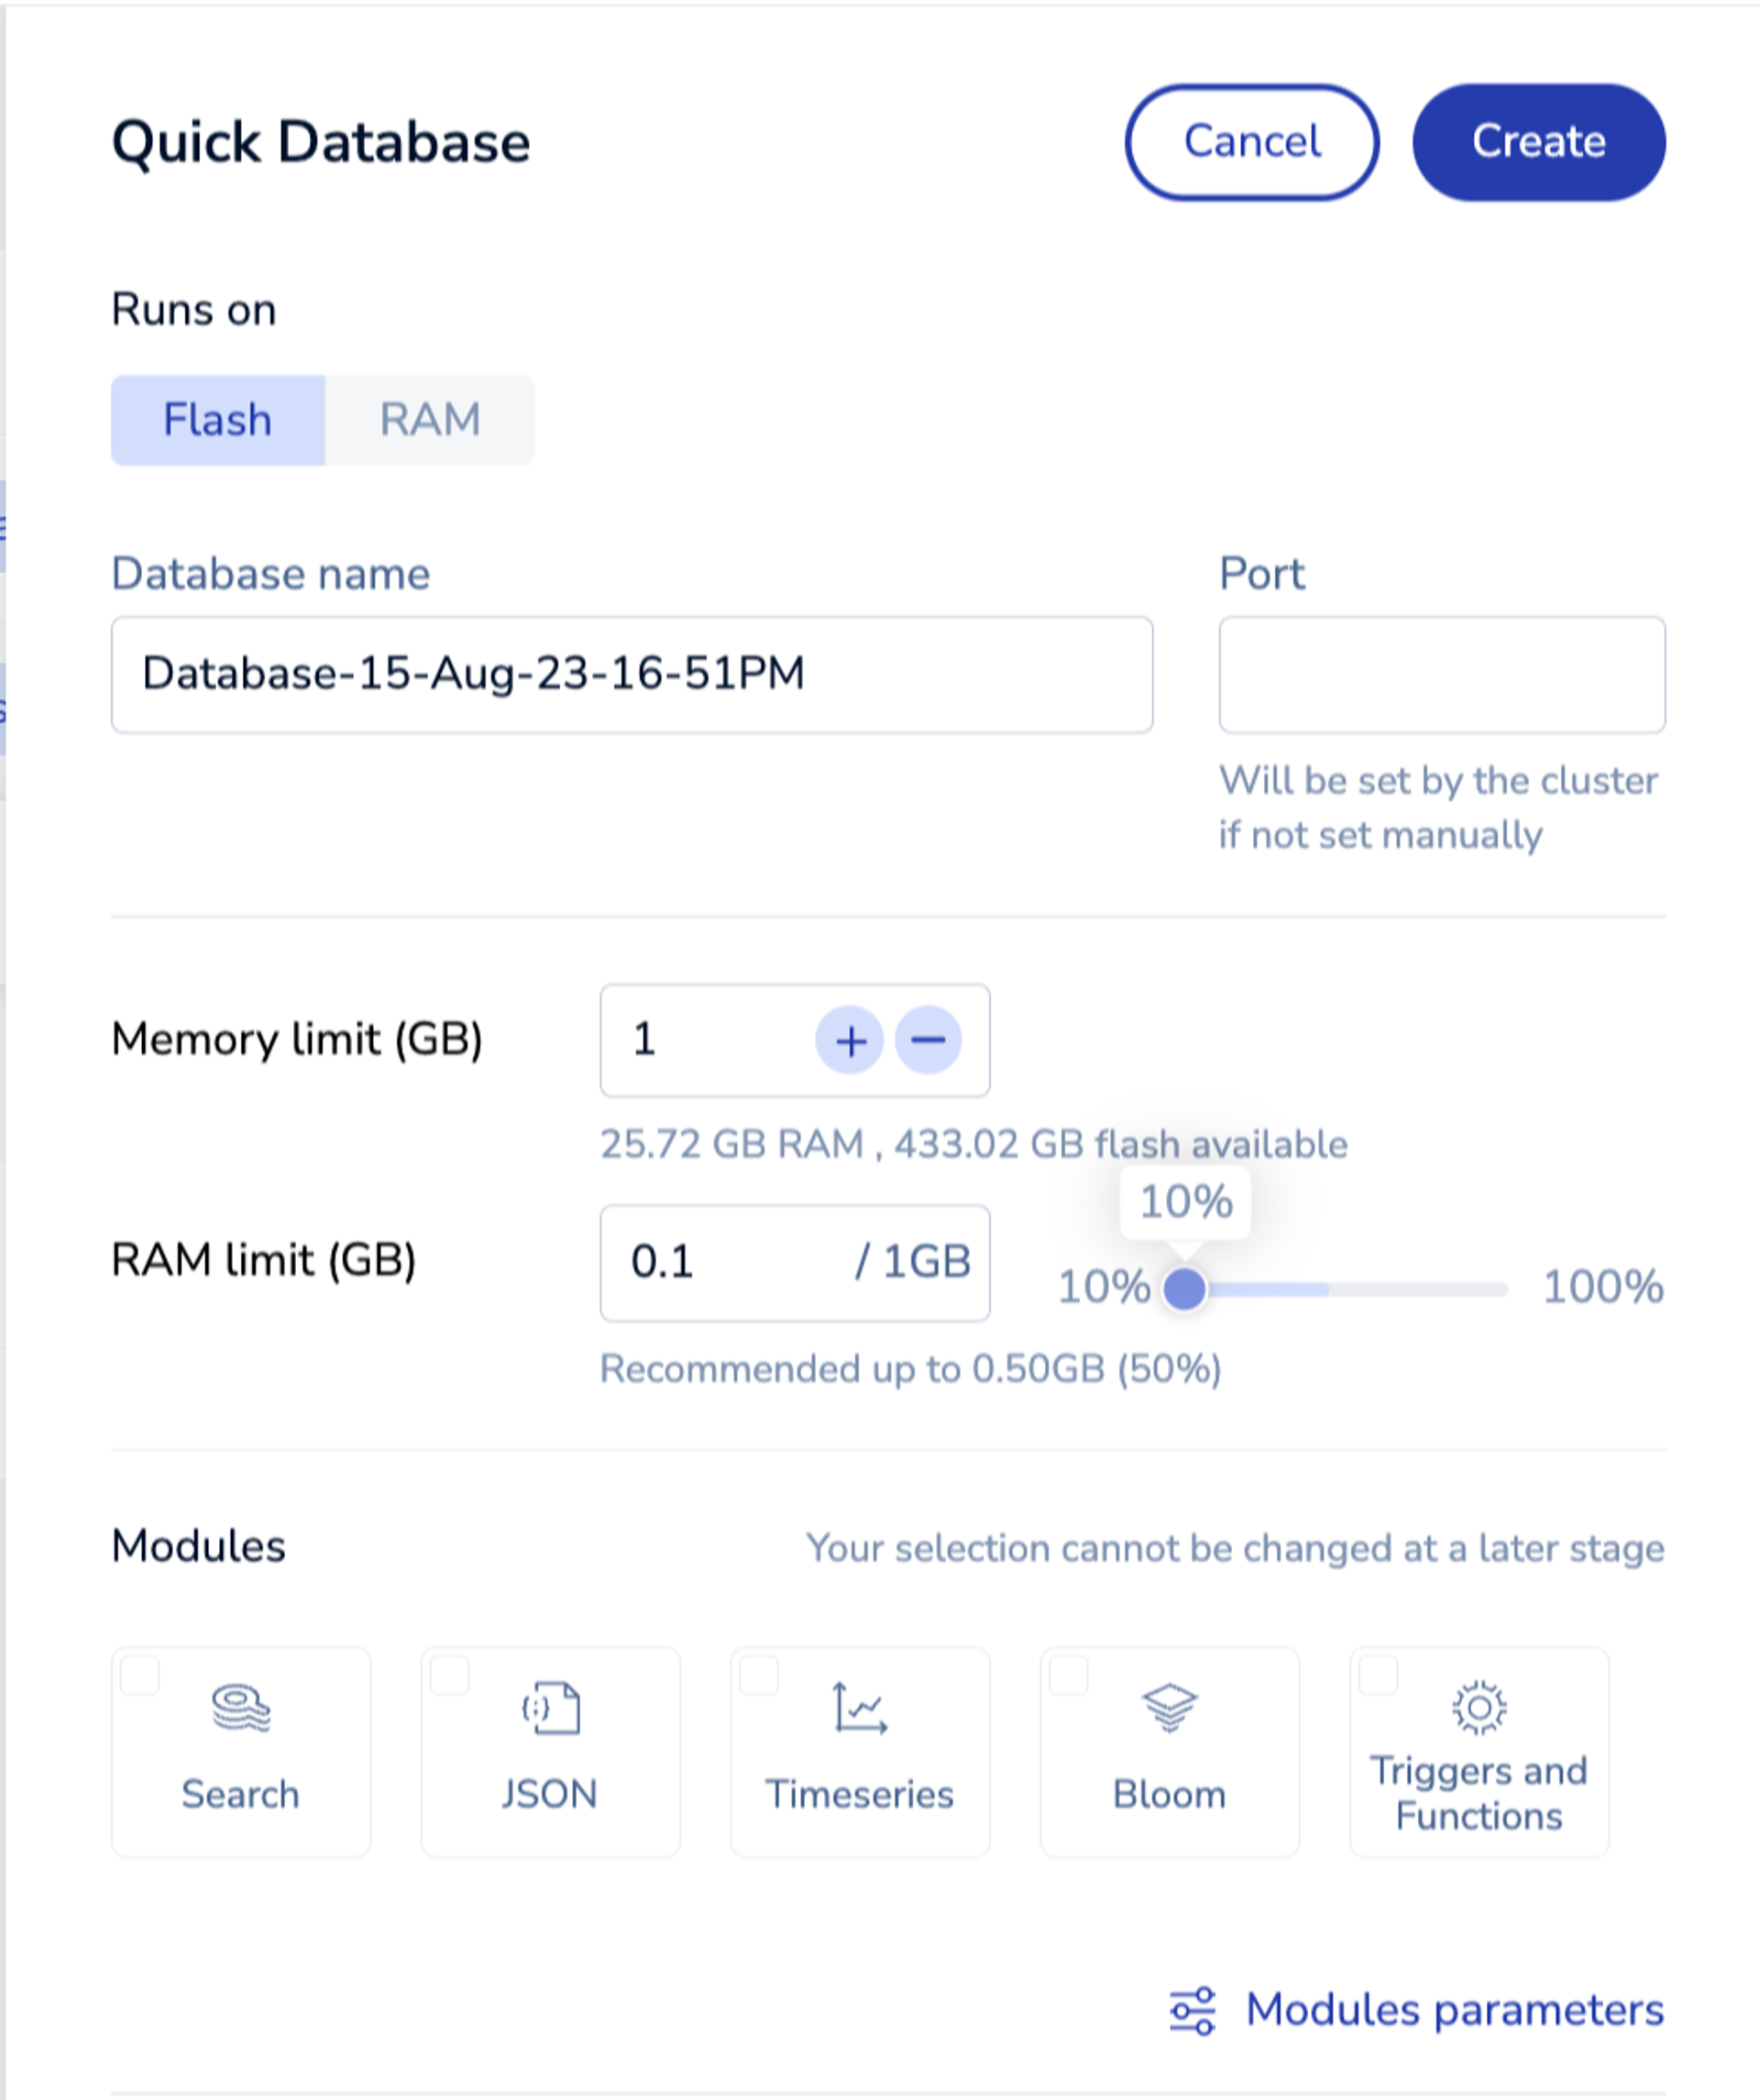
Task: Select the Flash option
Action: click(x=218, y=420)
